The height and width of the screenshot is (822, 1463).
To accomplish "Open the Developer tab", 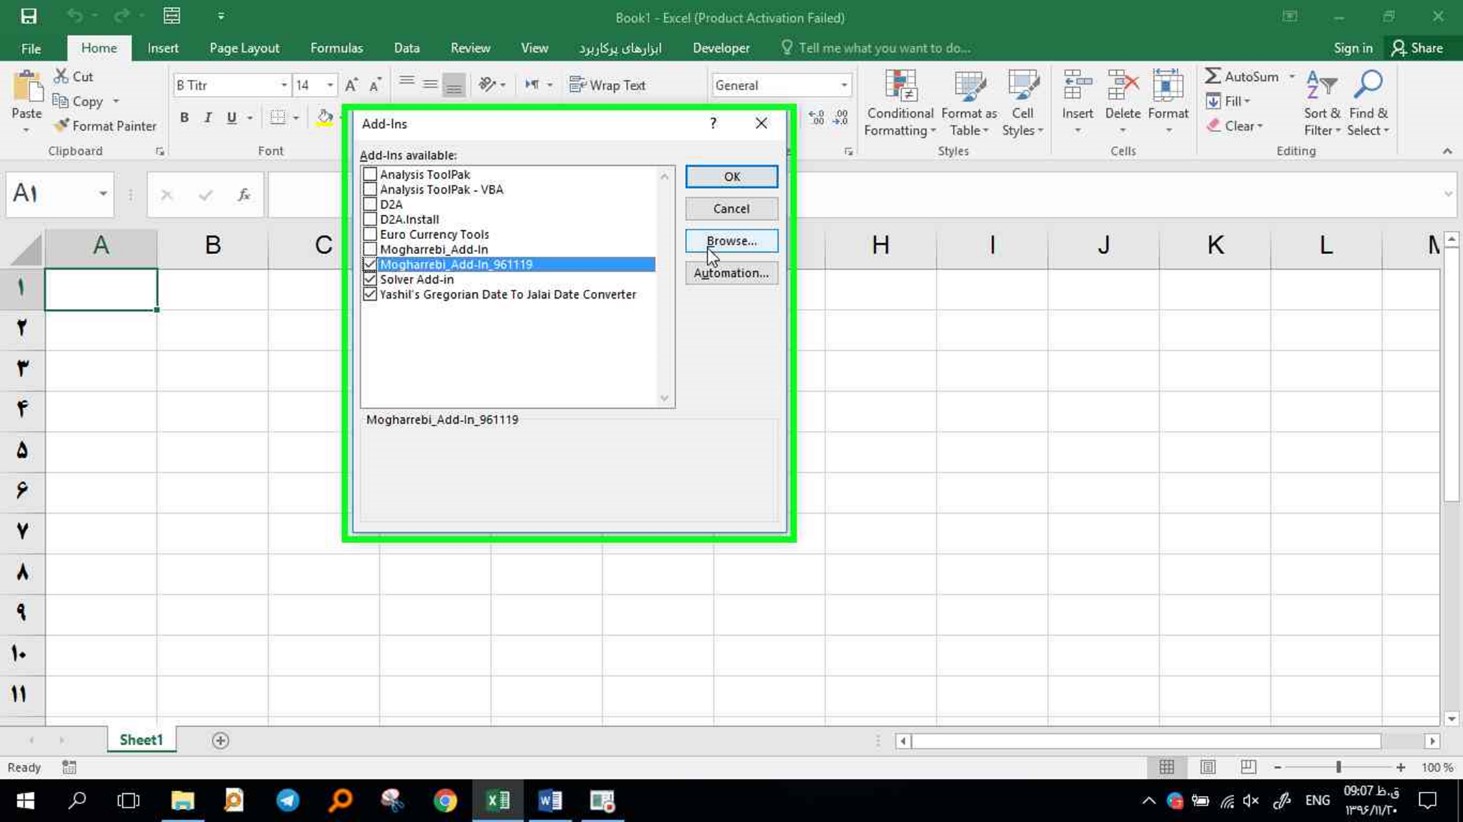I will pos(721,48).
